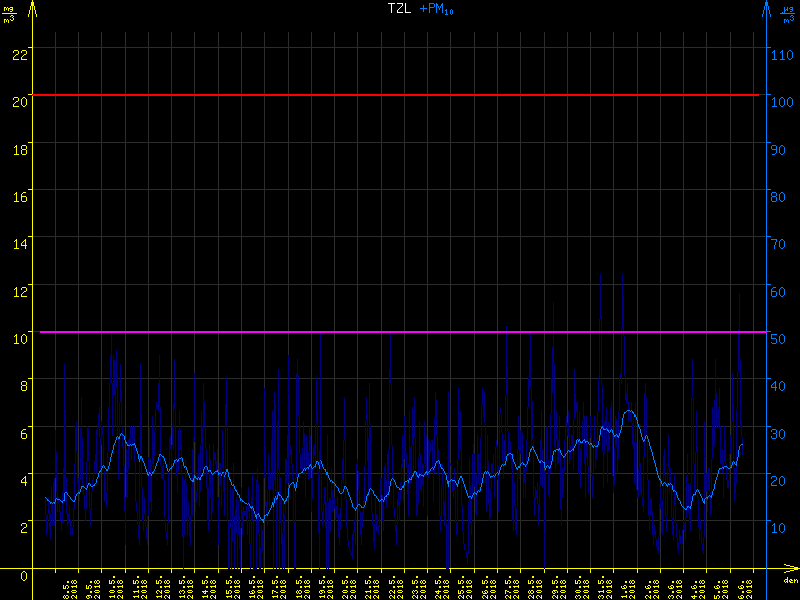Click the TZL station title
The height and width of the screenshot is (600, 800).
(x=399, y=9)
